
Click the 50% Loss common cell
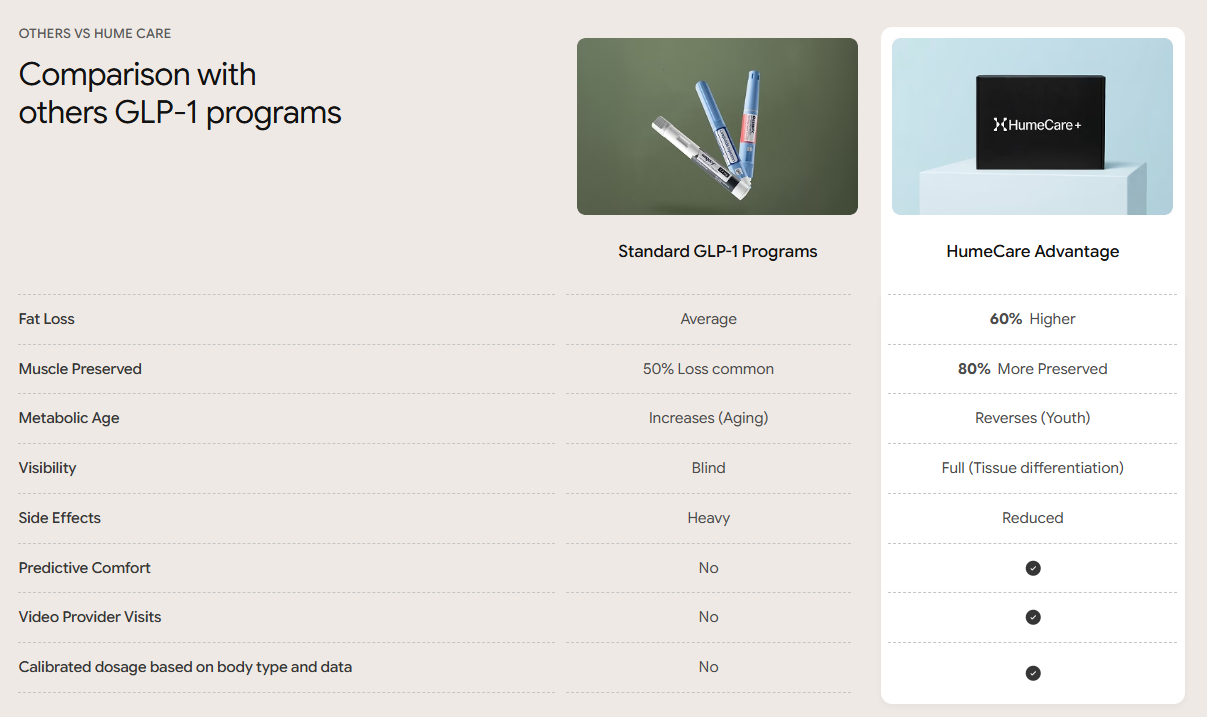(708, 369)
